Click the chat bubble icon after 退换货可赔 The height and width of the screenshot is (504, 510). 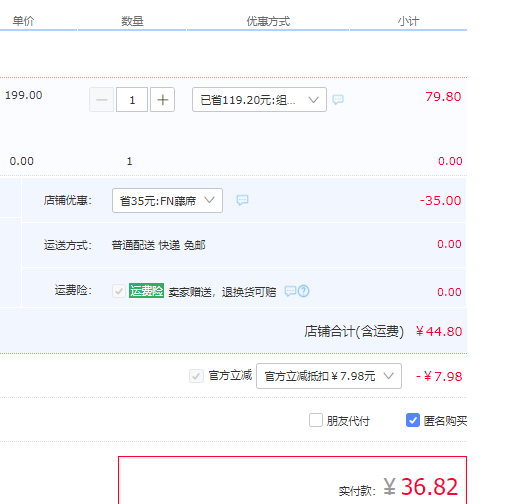coord(290,291)
